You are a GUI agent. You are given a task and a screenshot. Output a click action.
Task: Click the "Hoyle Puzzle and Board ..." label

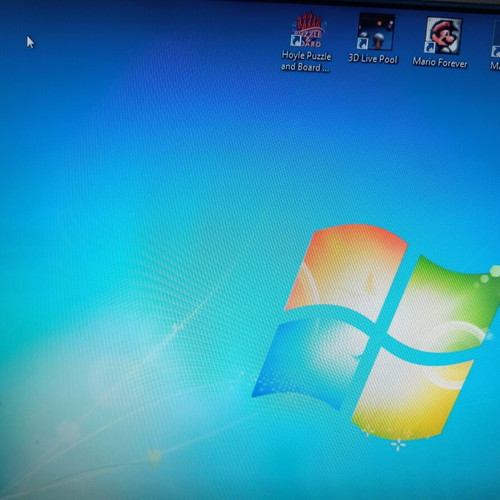click(306, 61)
